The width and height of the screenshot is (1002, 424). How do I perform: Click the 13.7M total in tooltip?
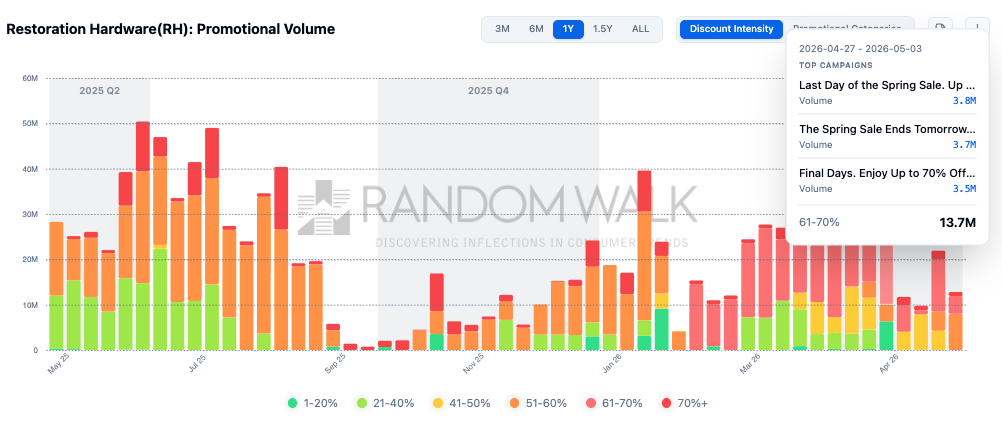[957, 222]
